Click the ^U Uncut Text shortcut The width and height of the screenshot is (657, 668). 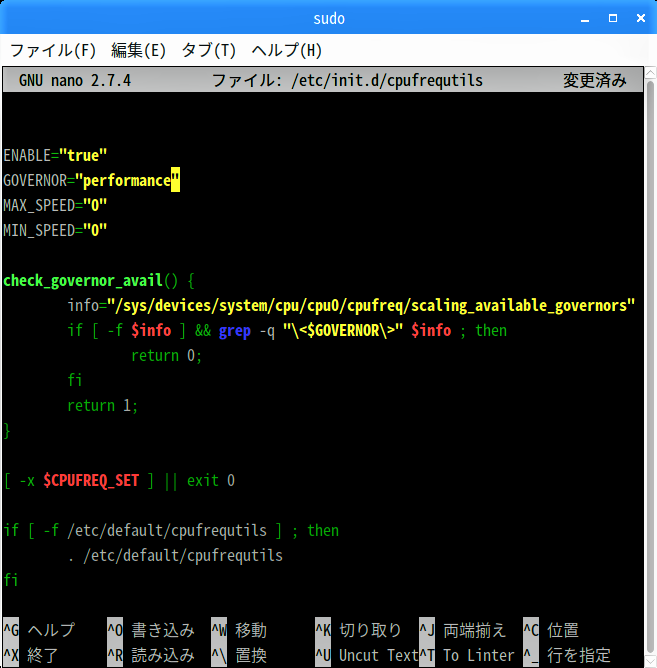(x=366, y=655)
